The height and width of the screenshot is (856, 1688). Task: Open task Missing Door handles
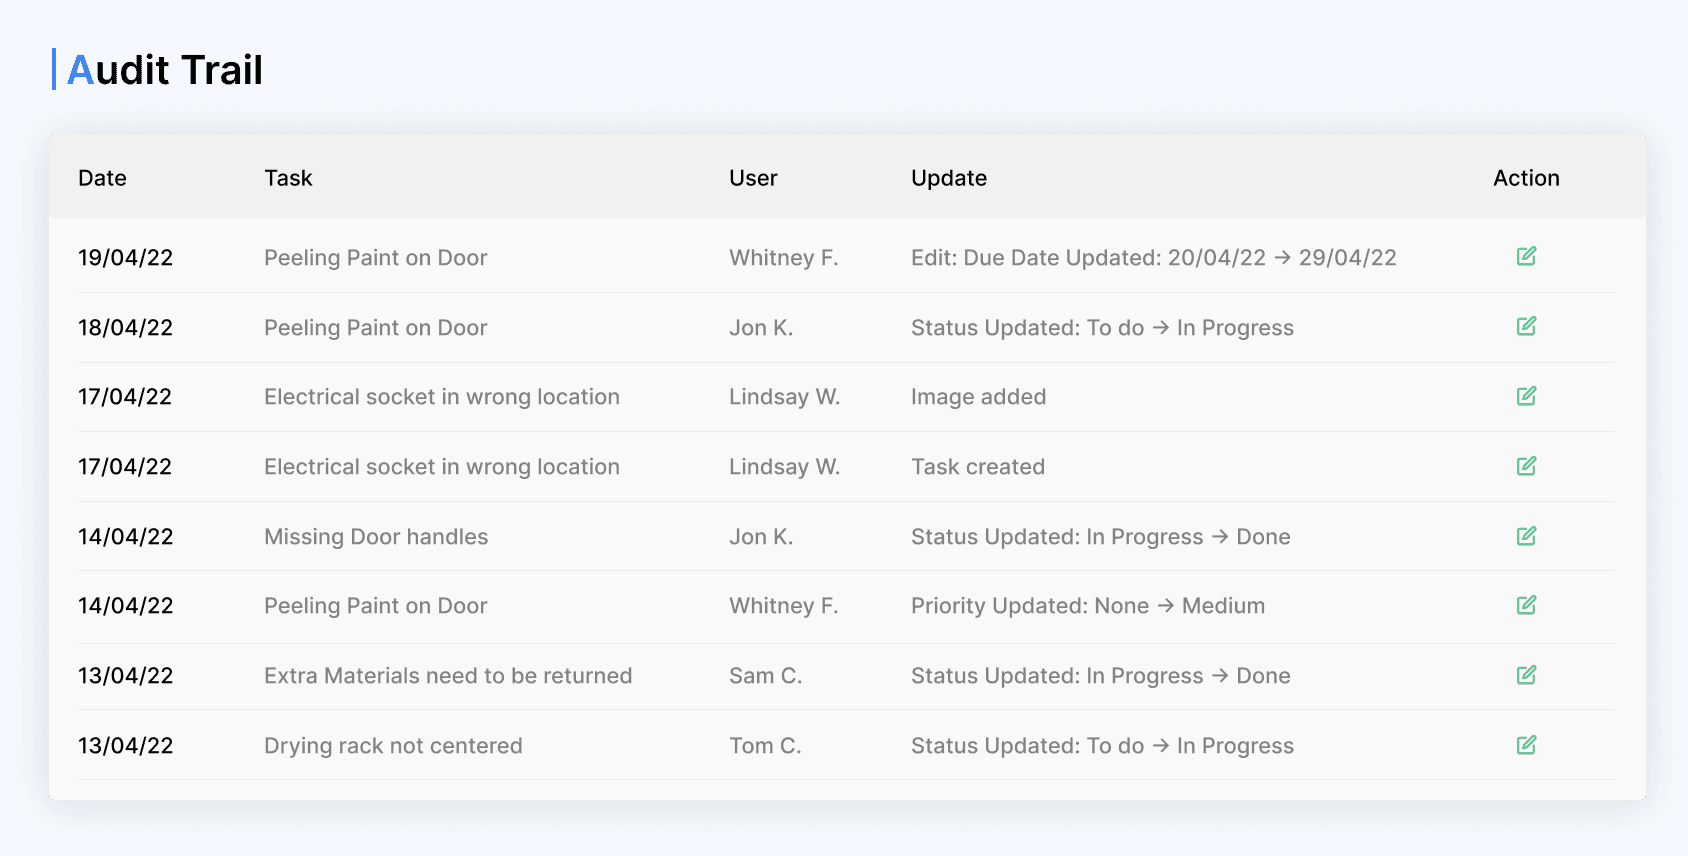click(376, 537)
